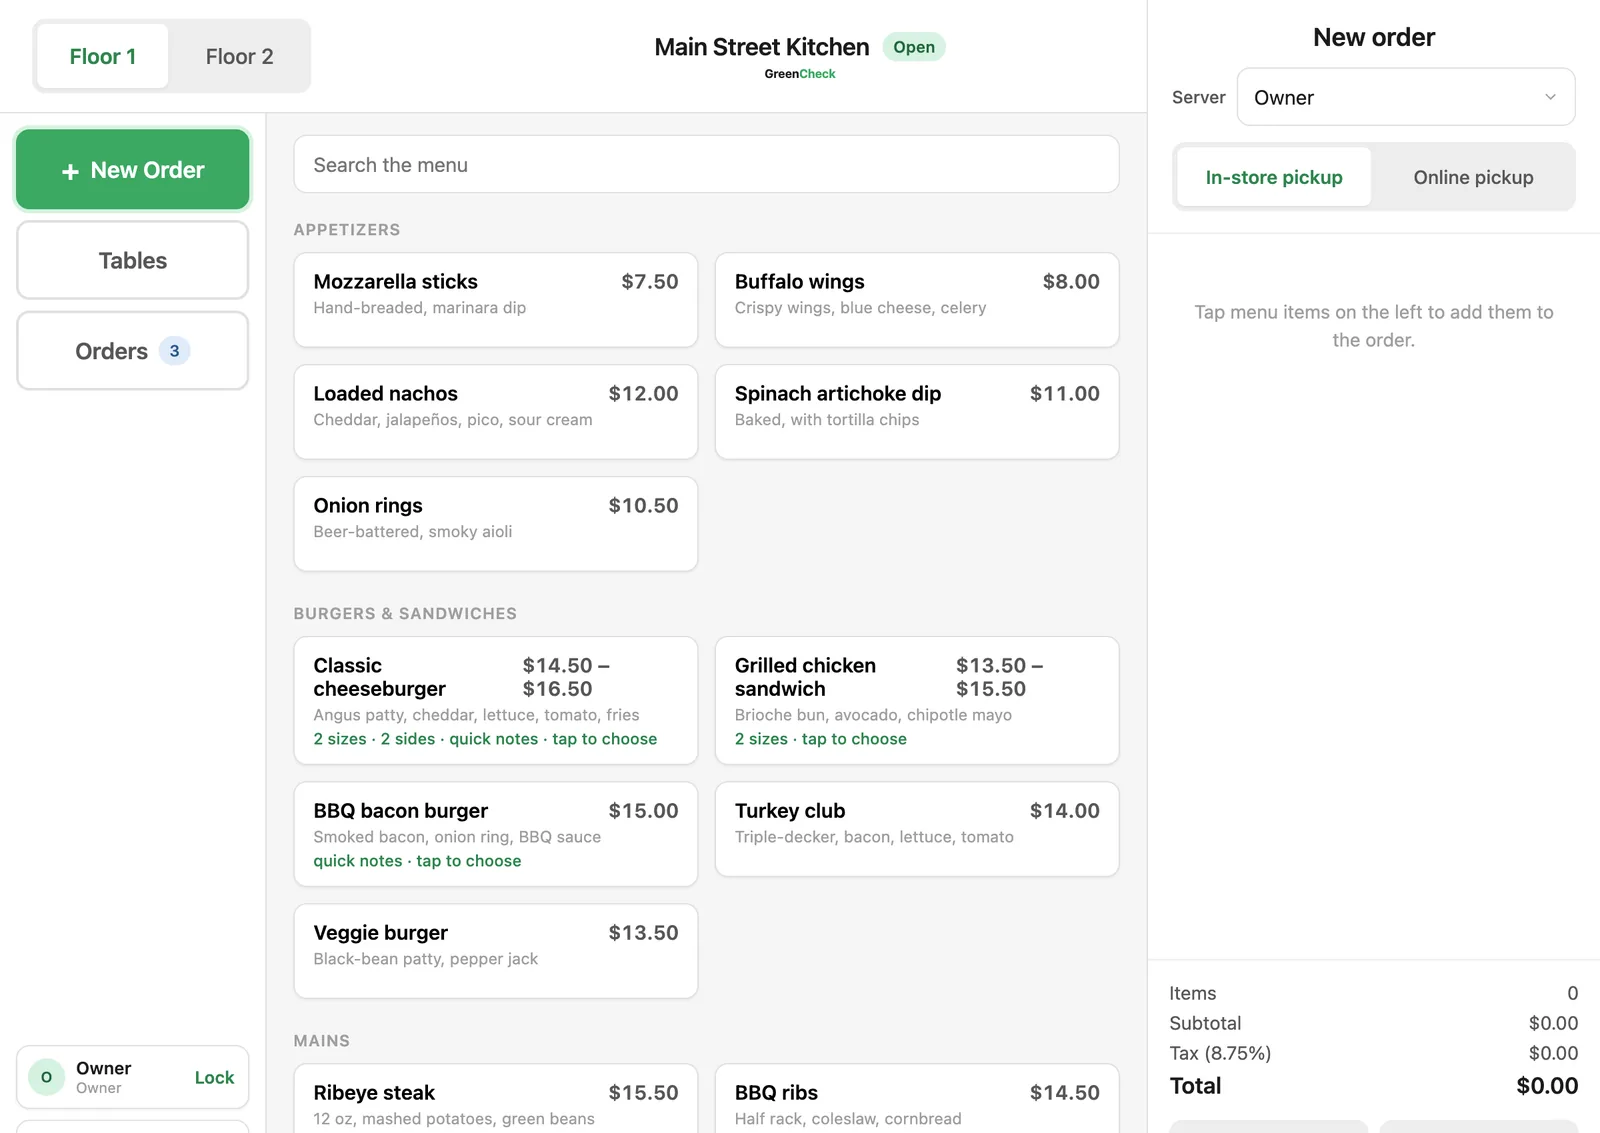Choose options for Grilled chicken sandwich
The width and height of the screenshot is (1600, 1133).
coord(917,701)
